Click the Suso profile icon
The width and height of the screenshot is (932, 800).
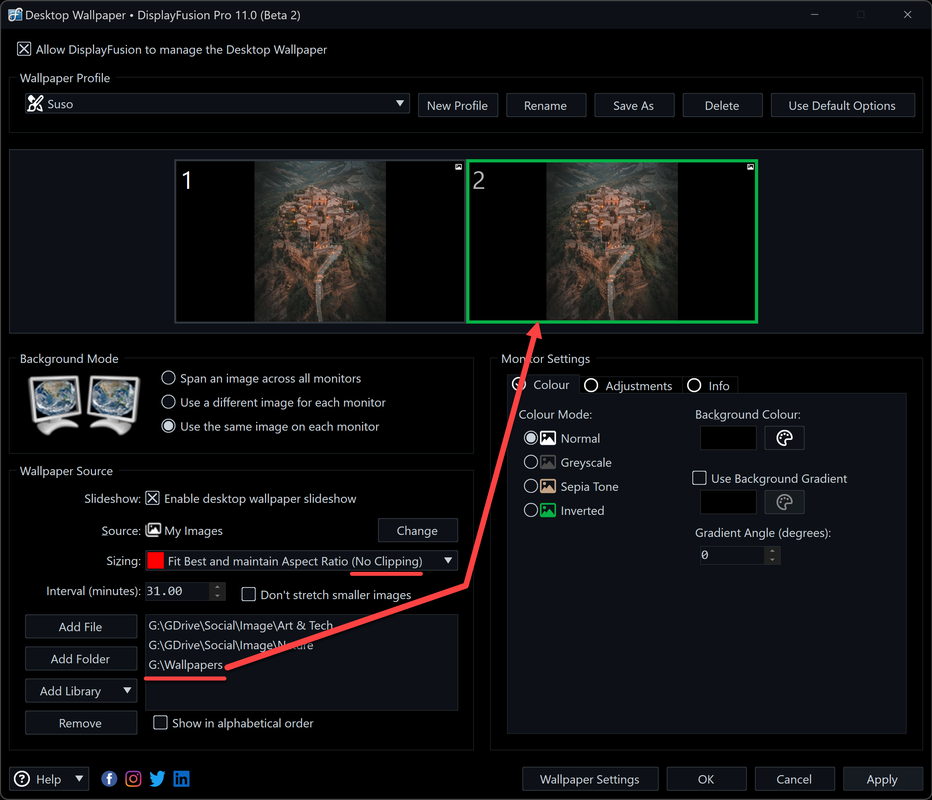35,103
